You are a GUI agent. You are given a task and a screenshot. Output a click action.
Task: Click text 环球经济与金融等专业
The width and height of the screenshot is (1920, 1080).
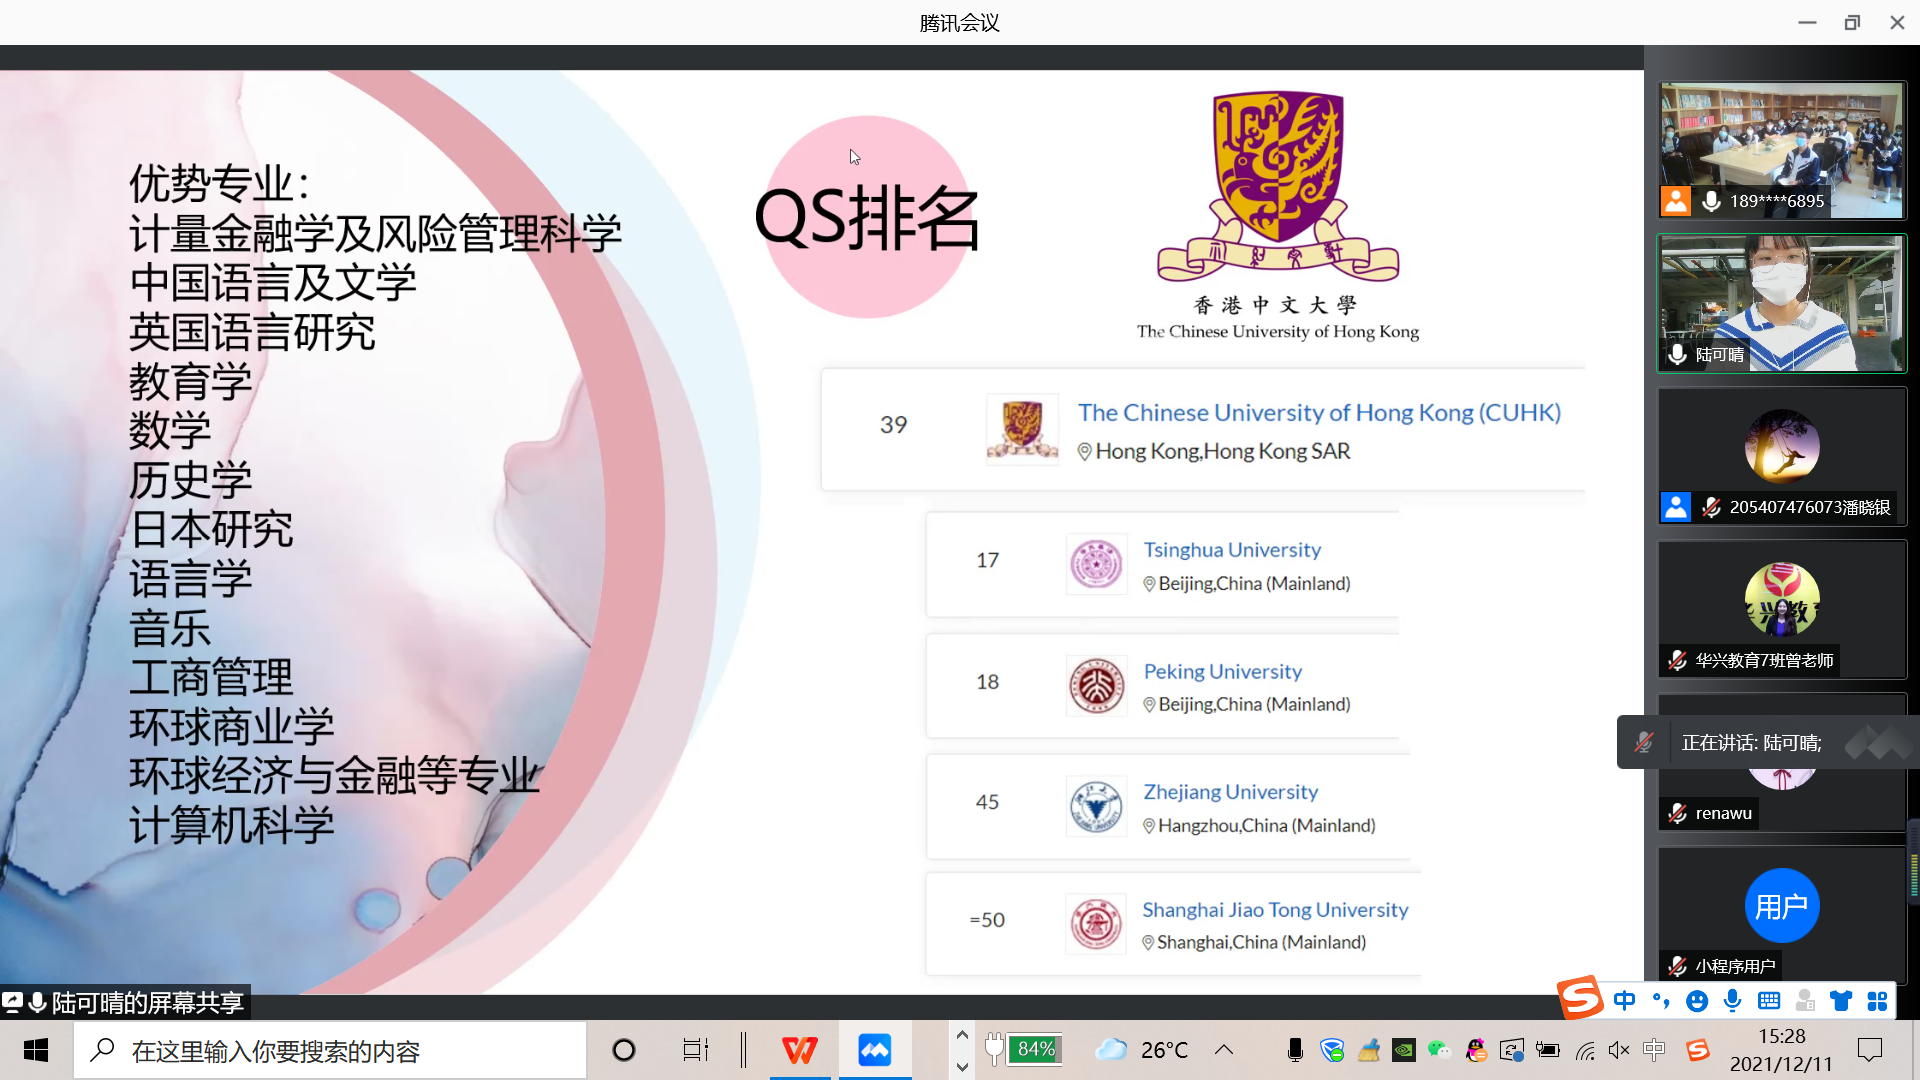tap(334, 775)
